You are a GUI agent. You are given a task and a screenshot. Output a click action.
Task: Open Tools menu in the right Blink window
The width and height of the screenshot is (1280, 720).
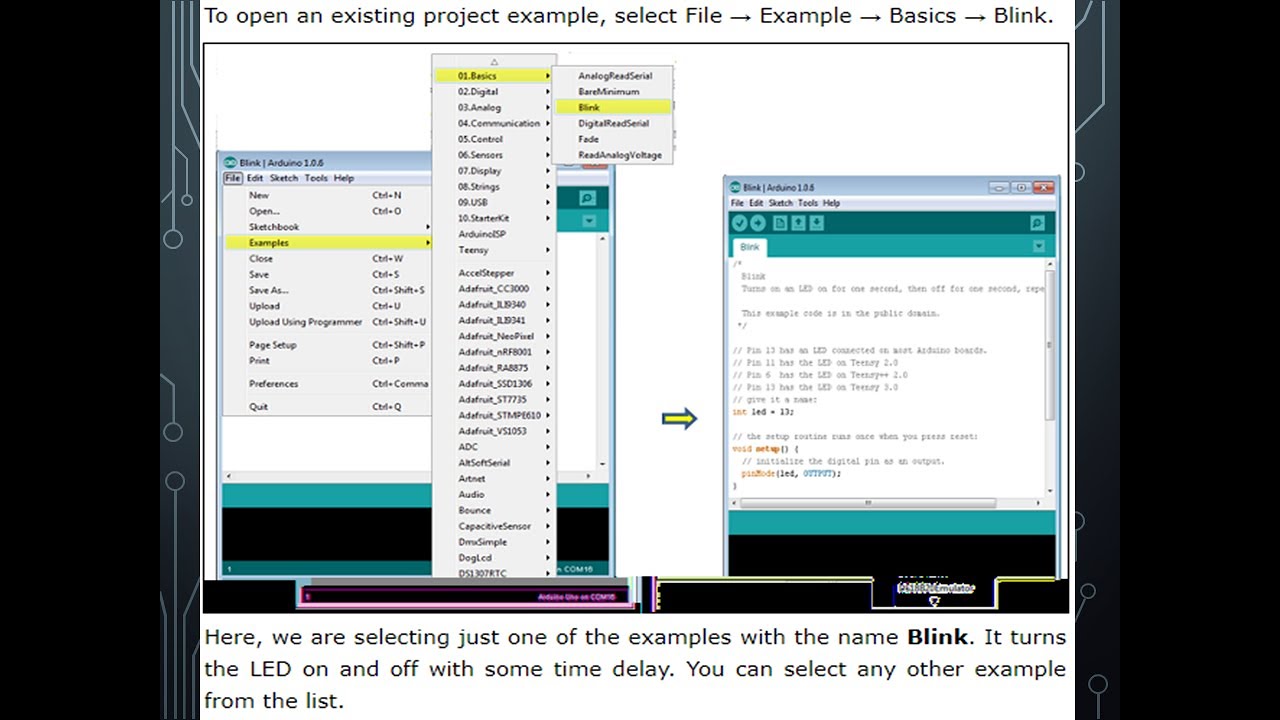click(x=808, y=203)
